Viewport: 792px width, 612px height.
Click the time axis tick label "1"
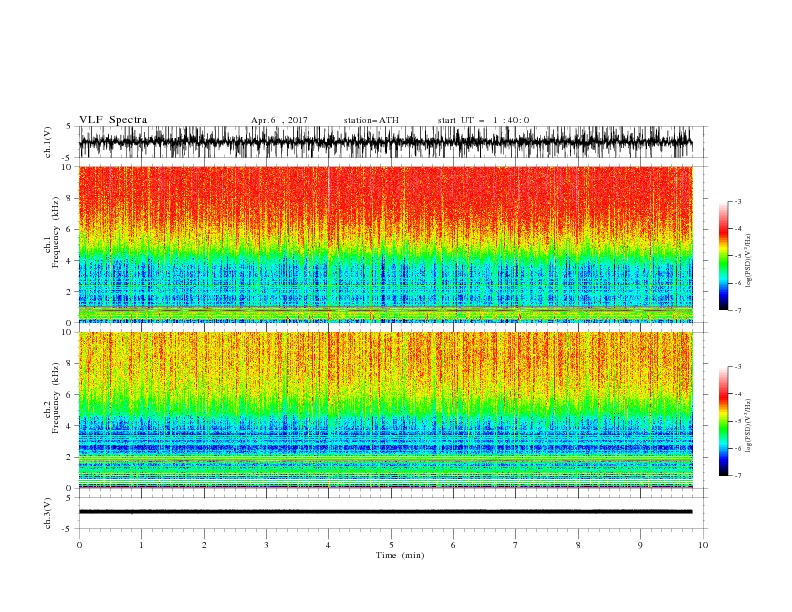pos(141,545)
